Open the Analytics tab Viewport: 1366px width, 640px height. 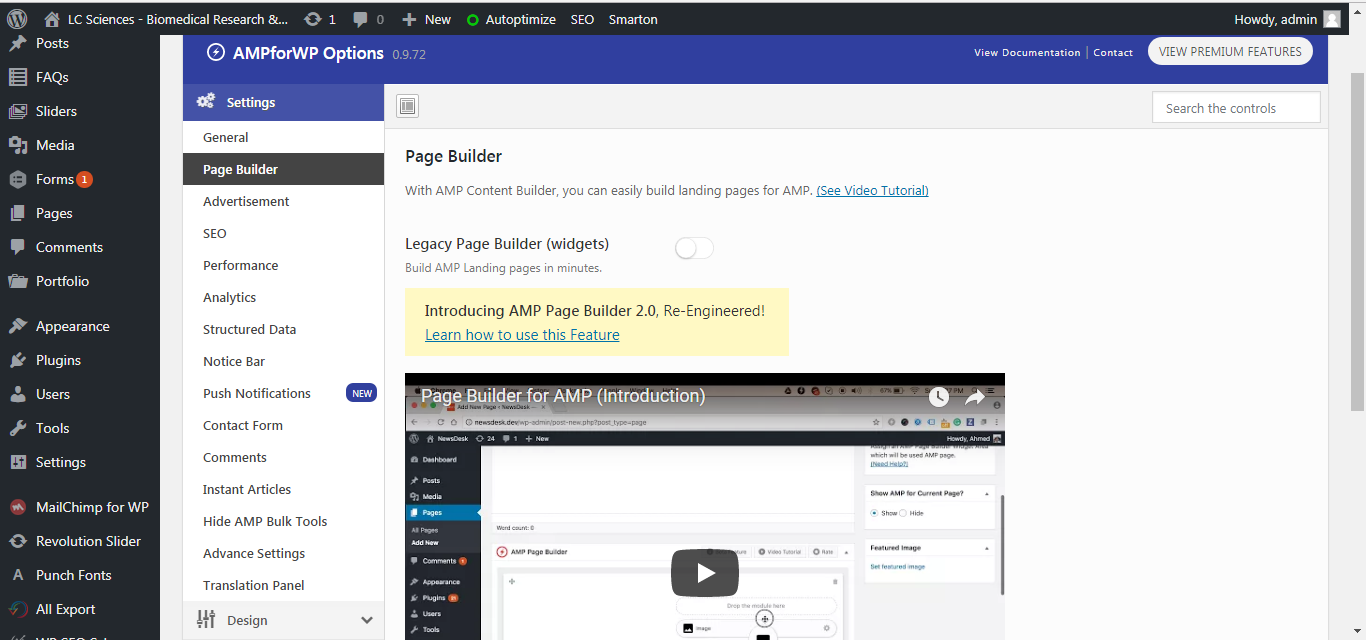pos(284,297)
